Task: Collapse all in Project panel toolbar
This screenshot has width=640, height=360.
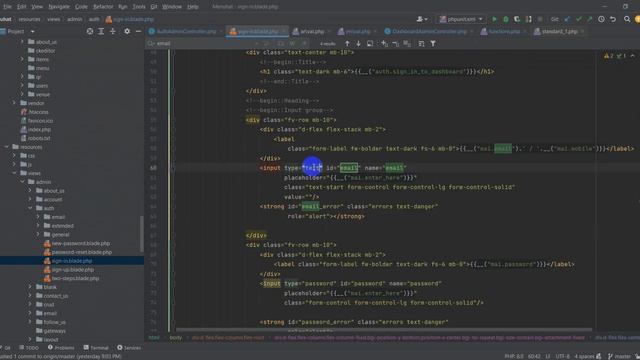Action: point(113,31)
